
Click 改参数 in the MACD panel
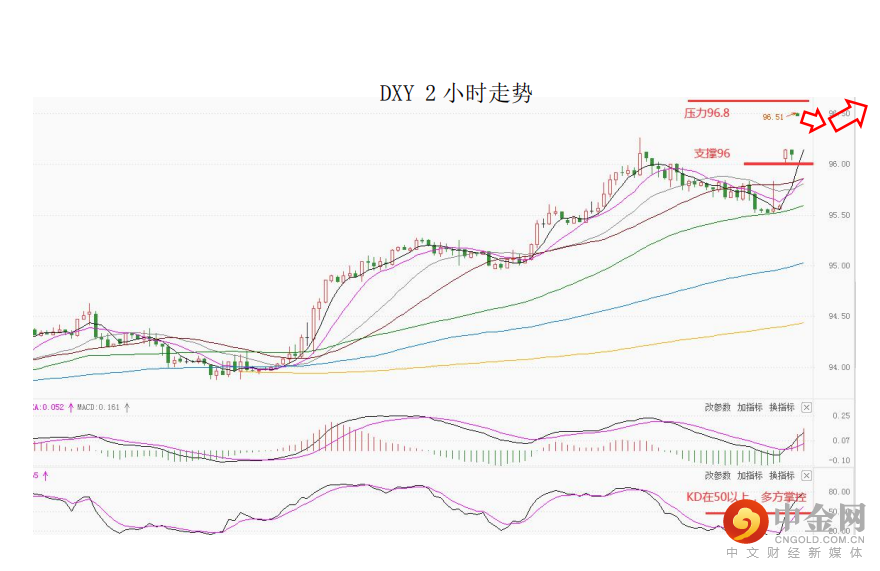click(718, 408)
